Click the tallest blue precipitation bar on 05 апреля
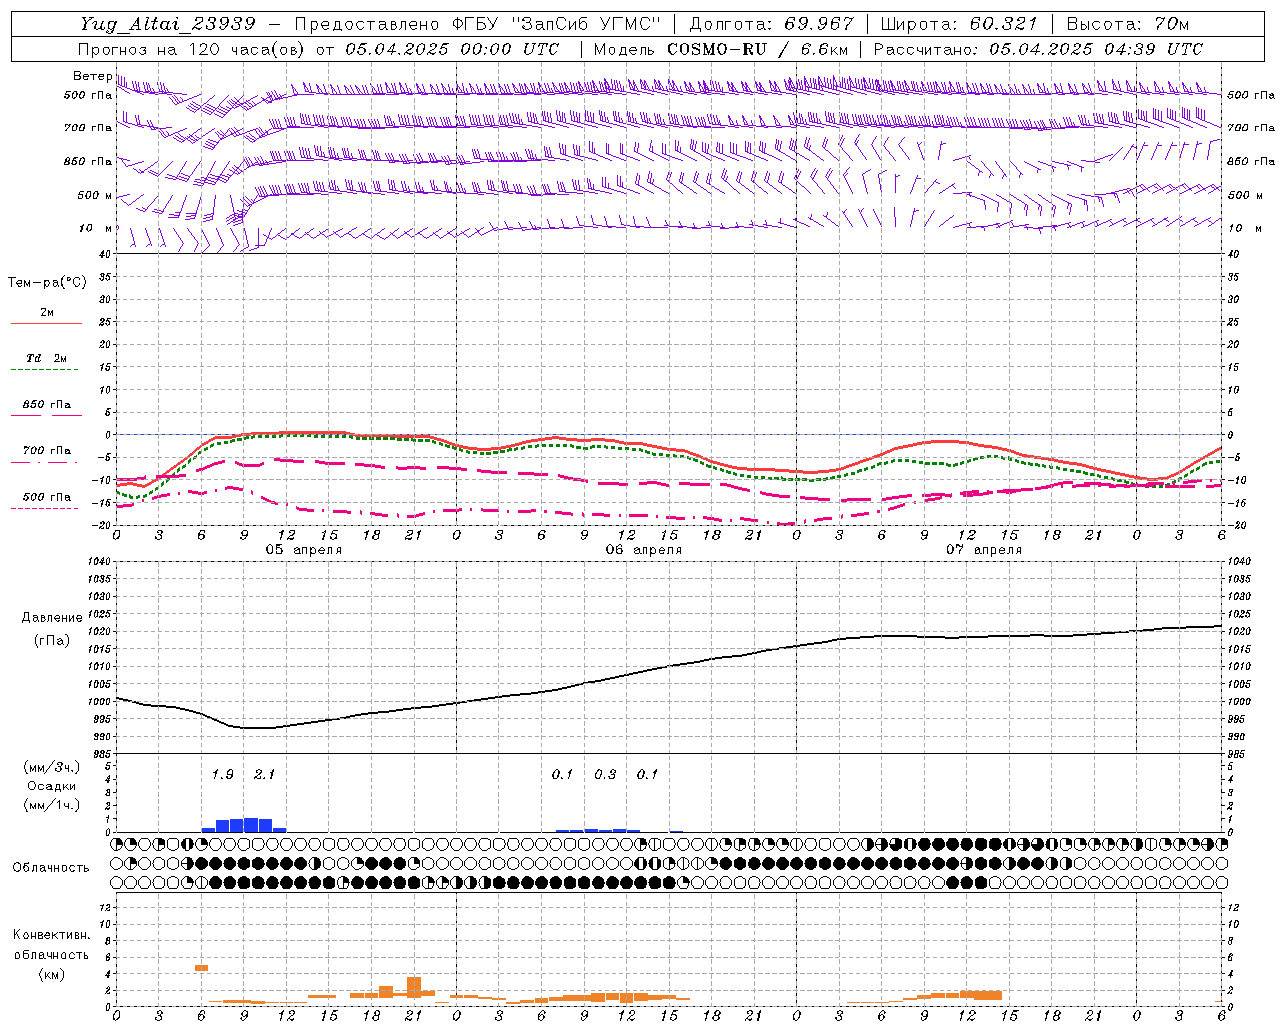 click(251, 825)
